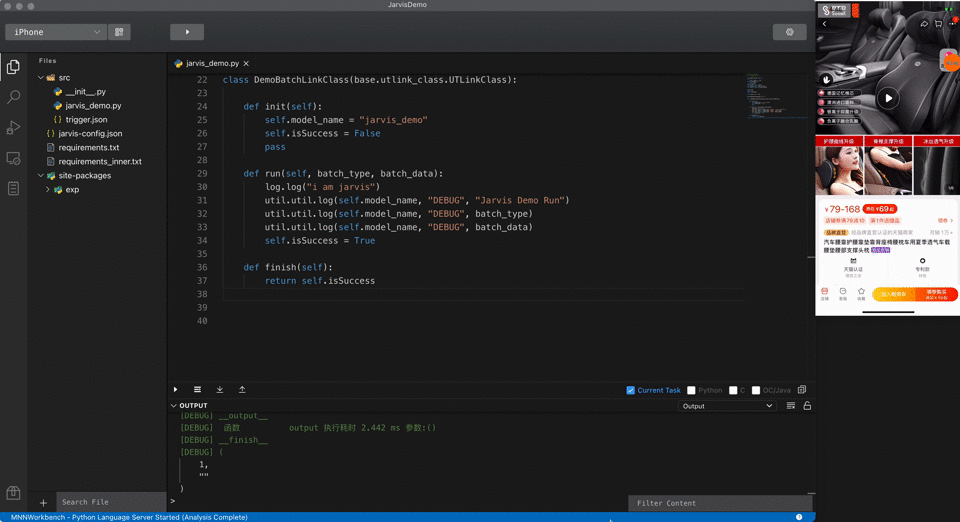The height and width of the screenshot is (522, 960).
Task: Tap the share icon in phone preview
Action: pos(924,24)
